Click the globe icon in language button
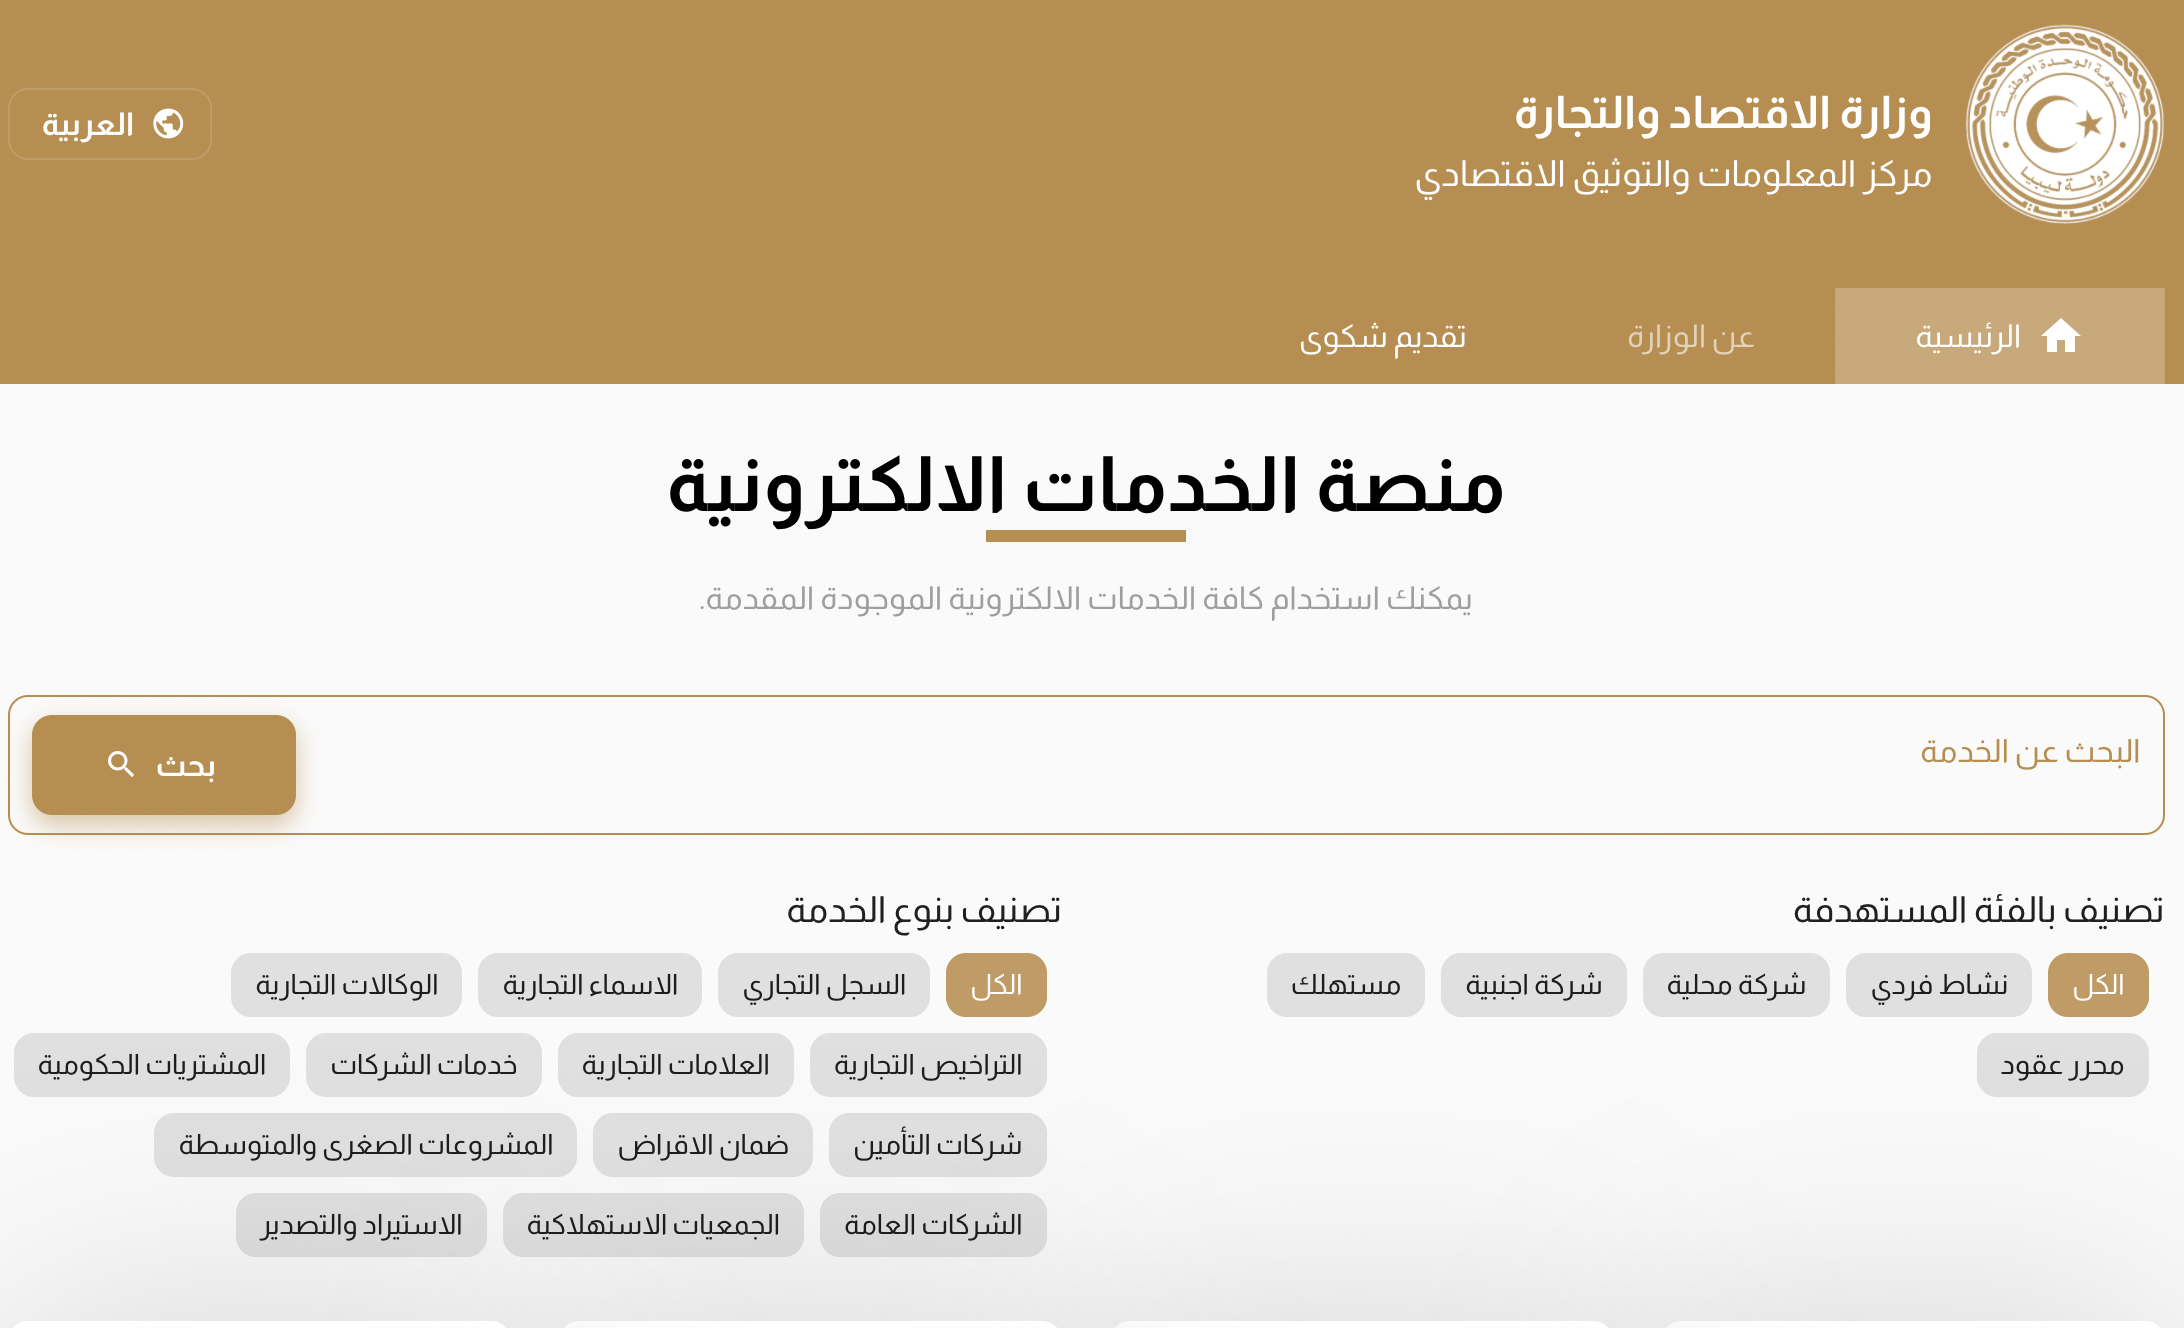2184x1328 pixels. (168, 124)
